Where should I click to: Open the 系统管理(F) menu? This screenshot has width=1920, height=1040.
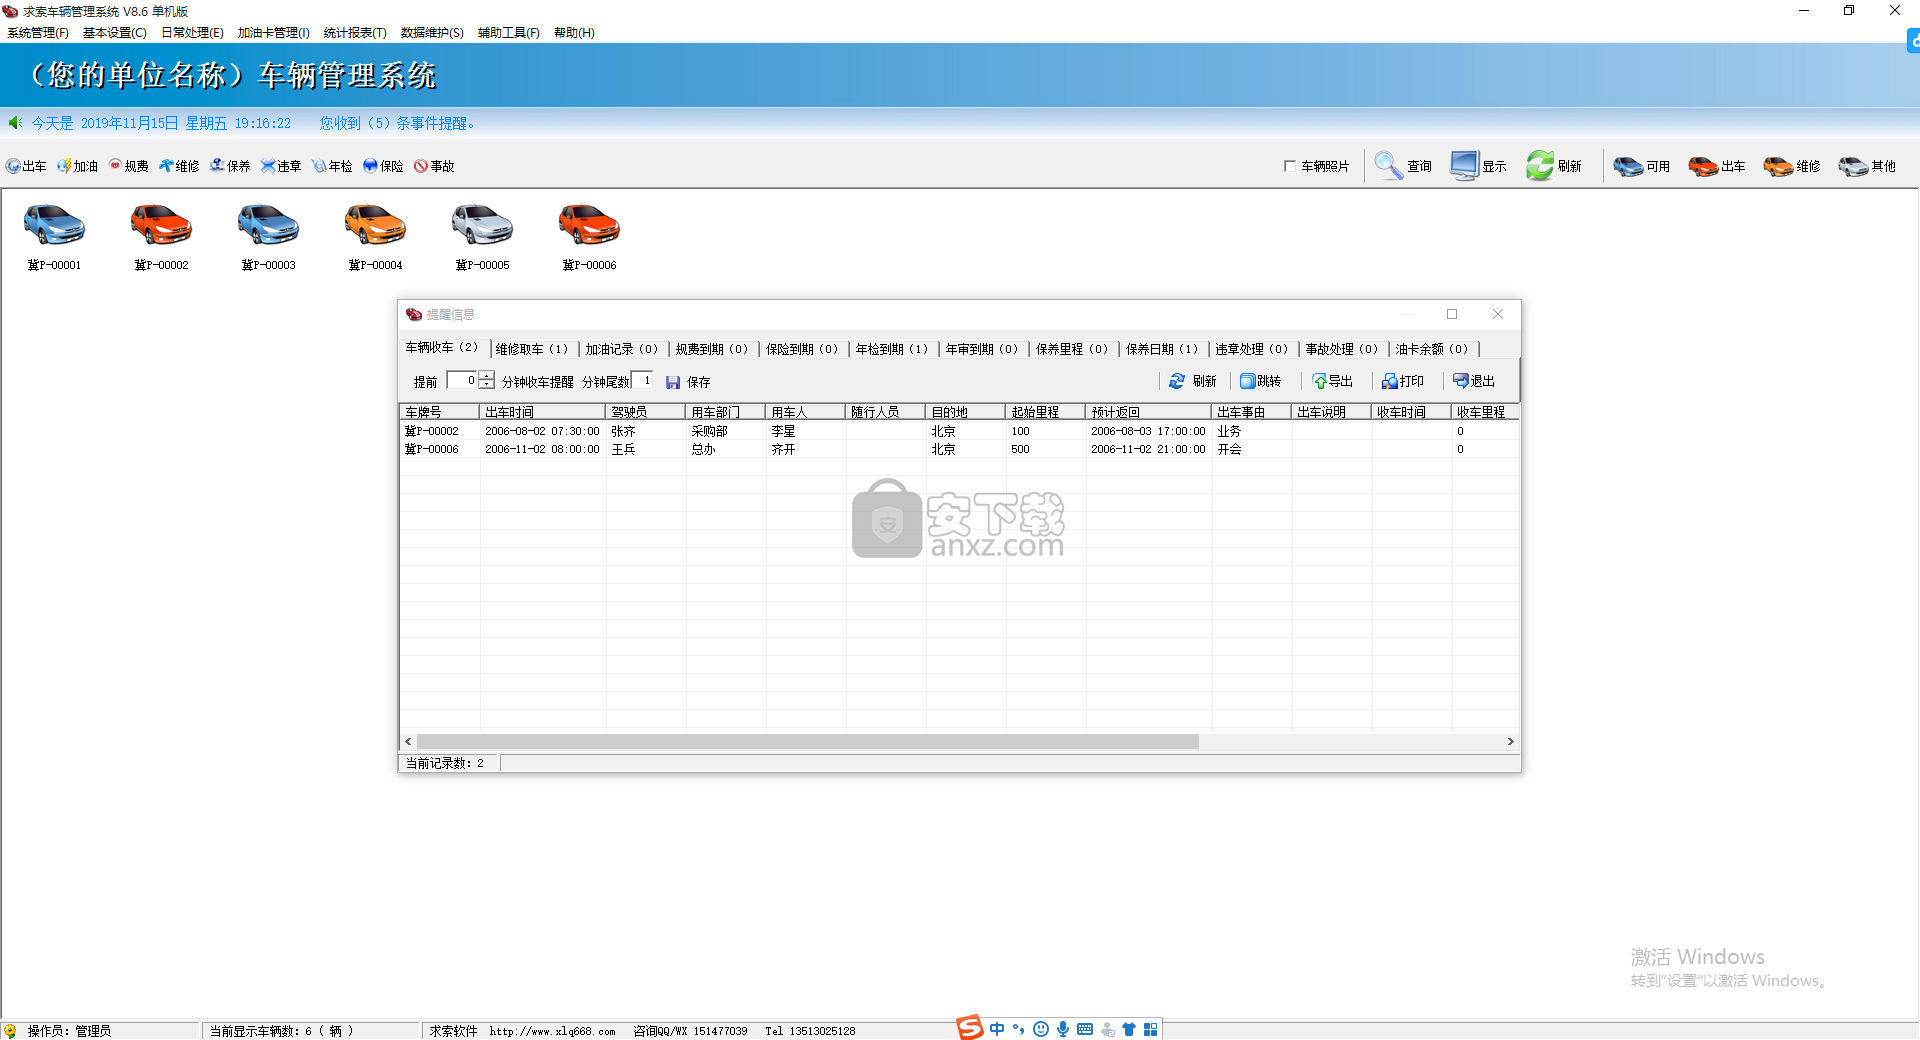(38, 33)
